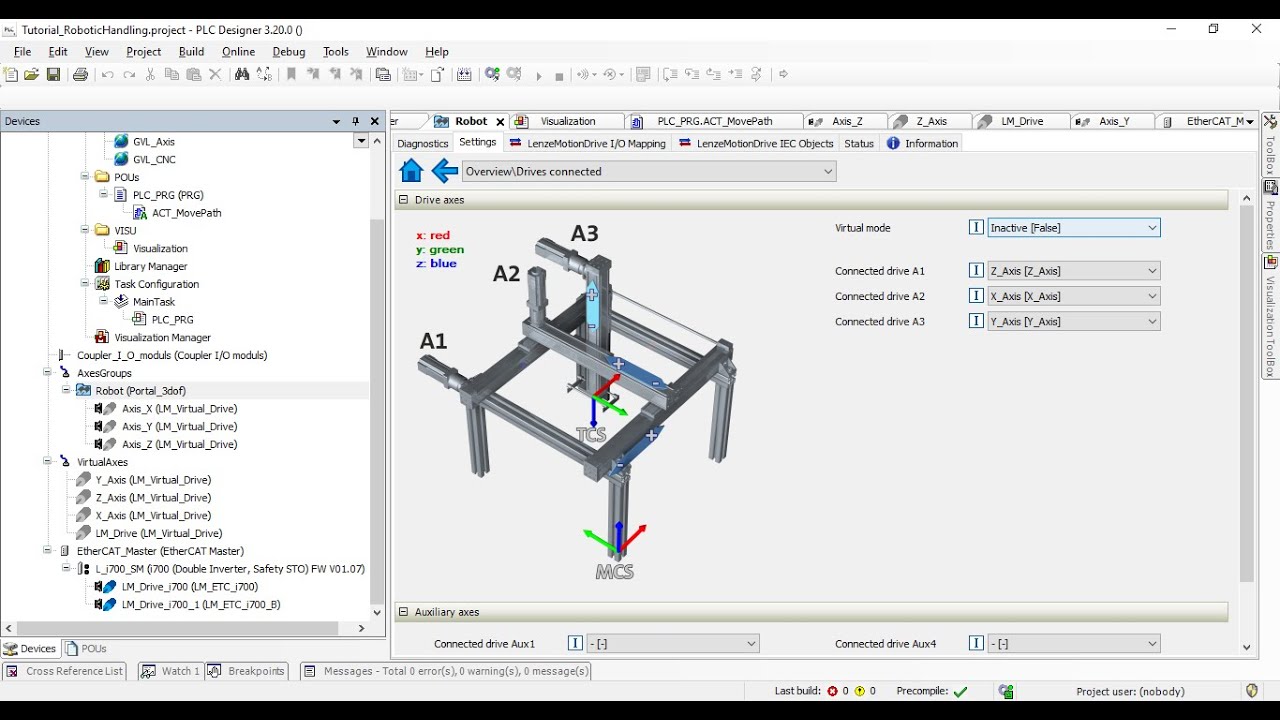The width and height of the screenshot is (1280, 720).
Task: Open the Build menu
Action: coord(191,52)
